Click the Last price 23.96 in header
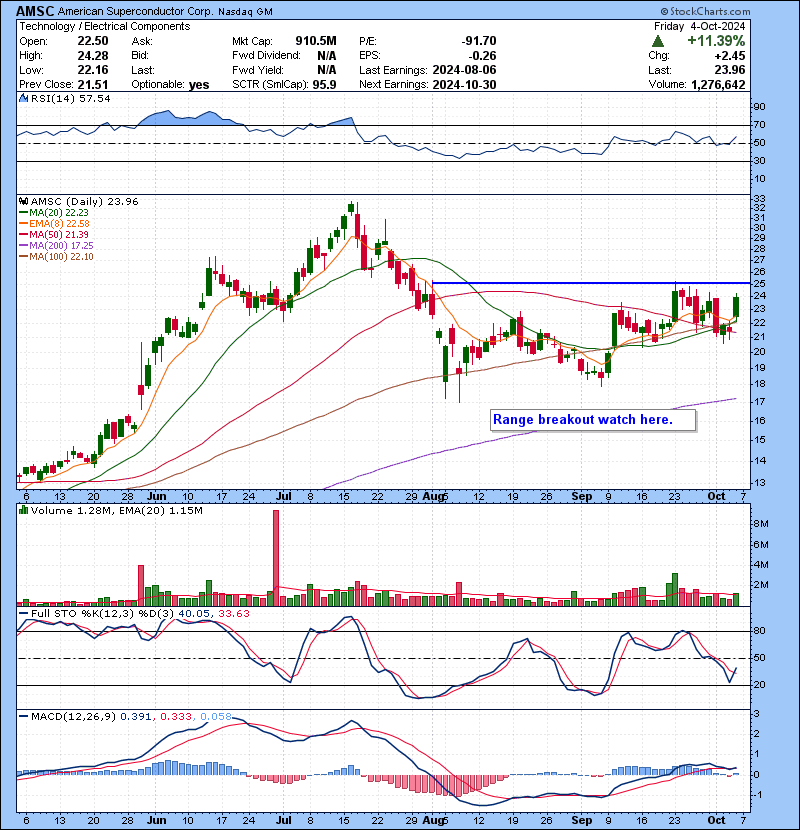 click(x=730, y=70)
